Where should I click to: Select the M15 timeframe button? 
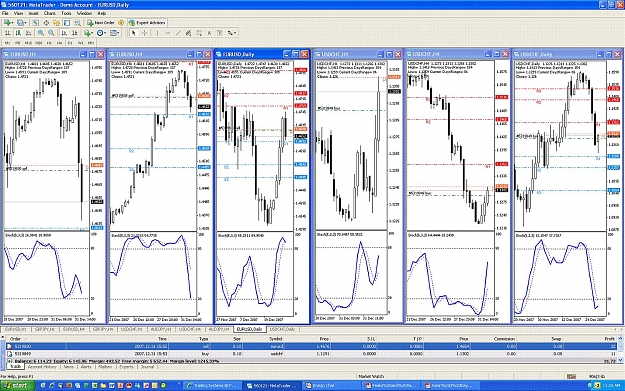pyautogui.click(x=28, y=43)
